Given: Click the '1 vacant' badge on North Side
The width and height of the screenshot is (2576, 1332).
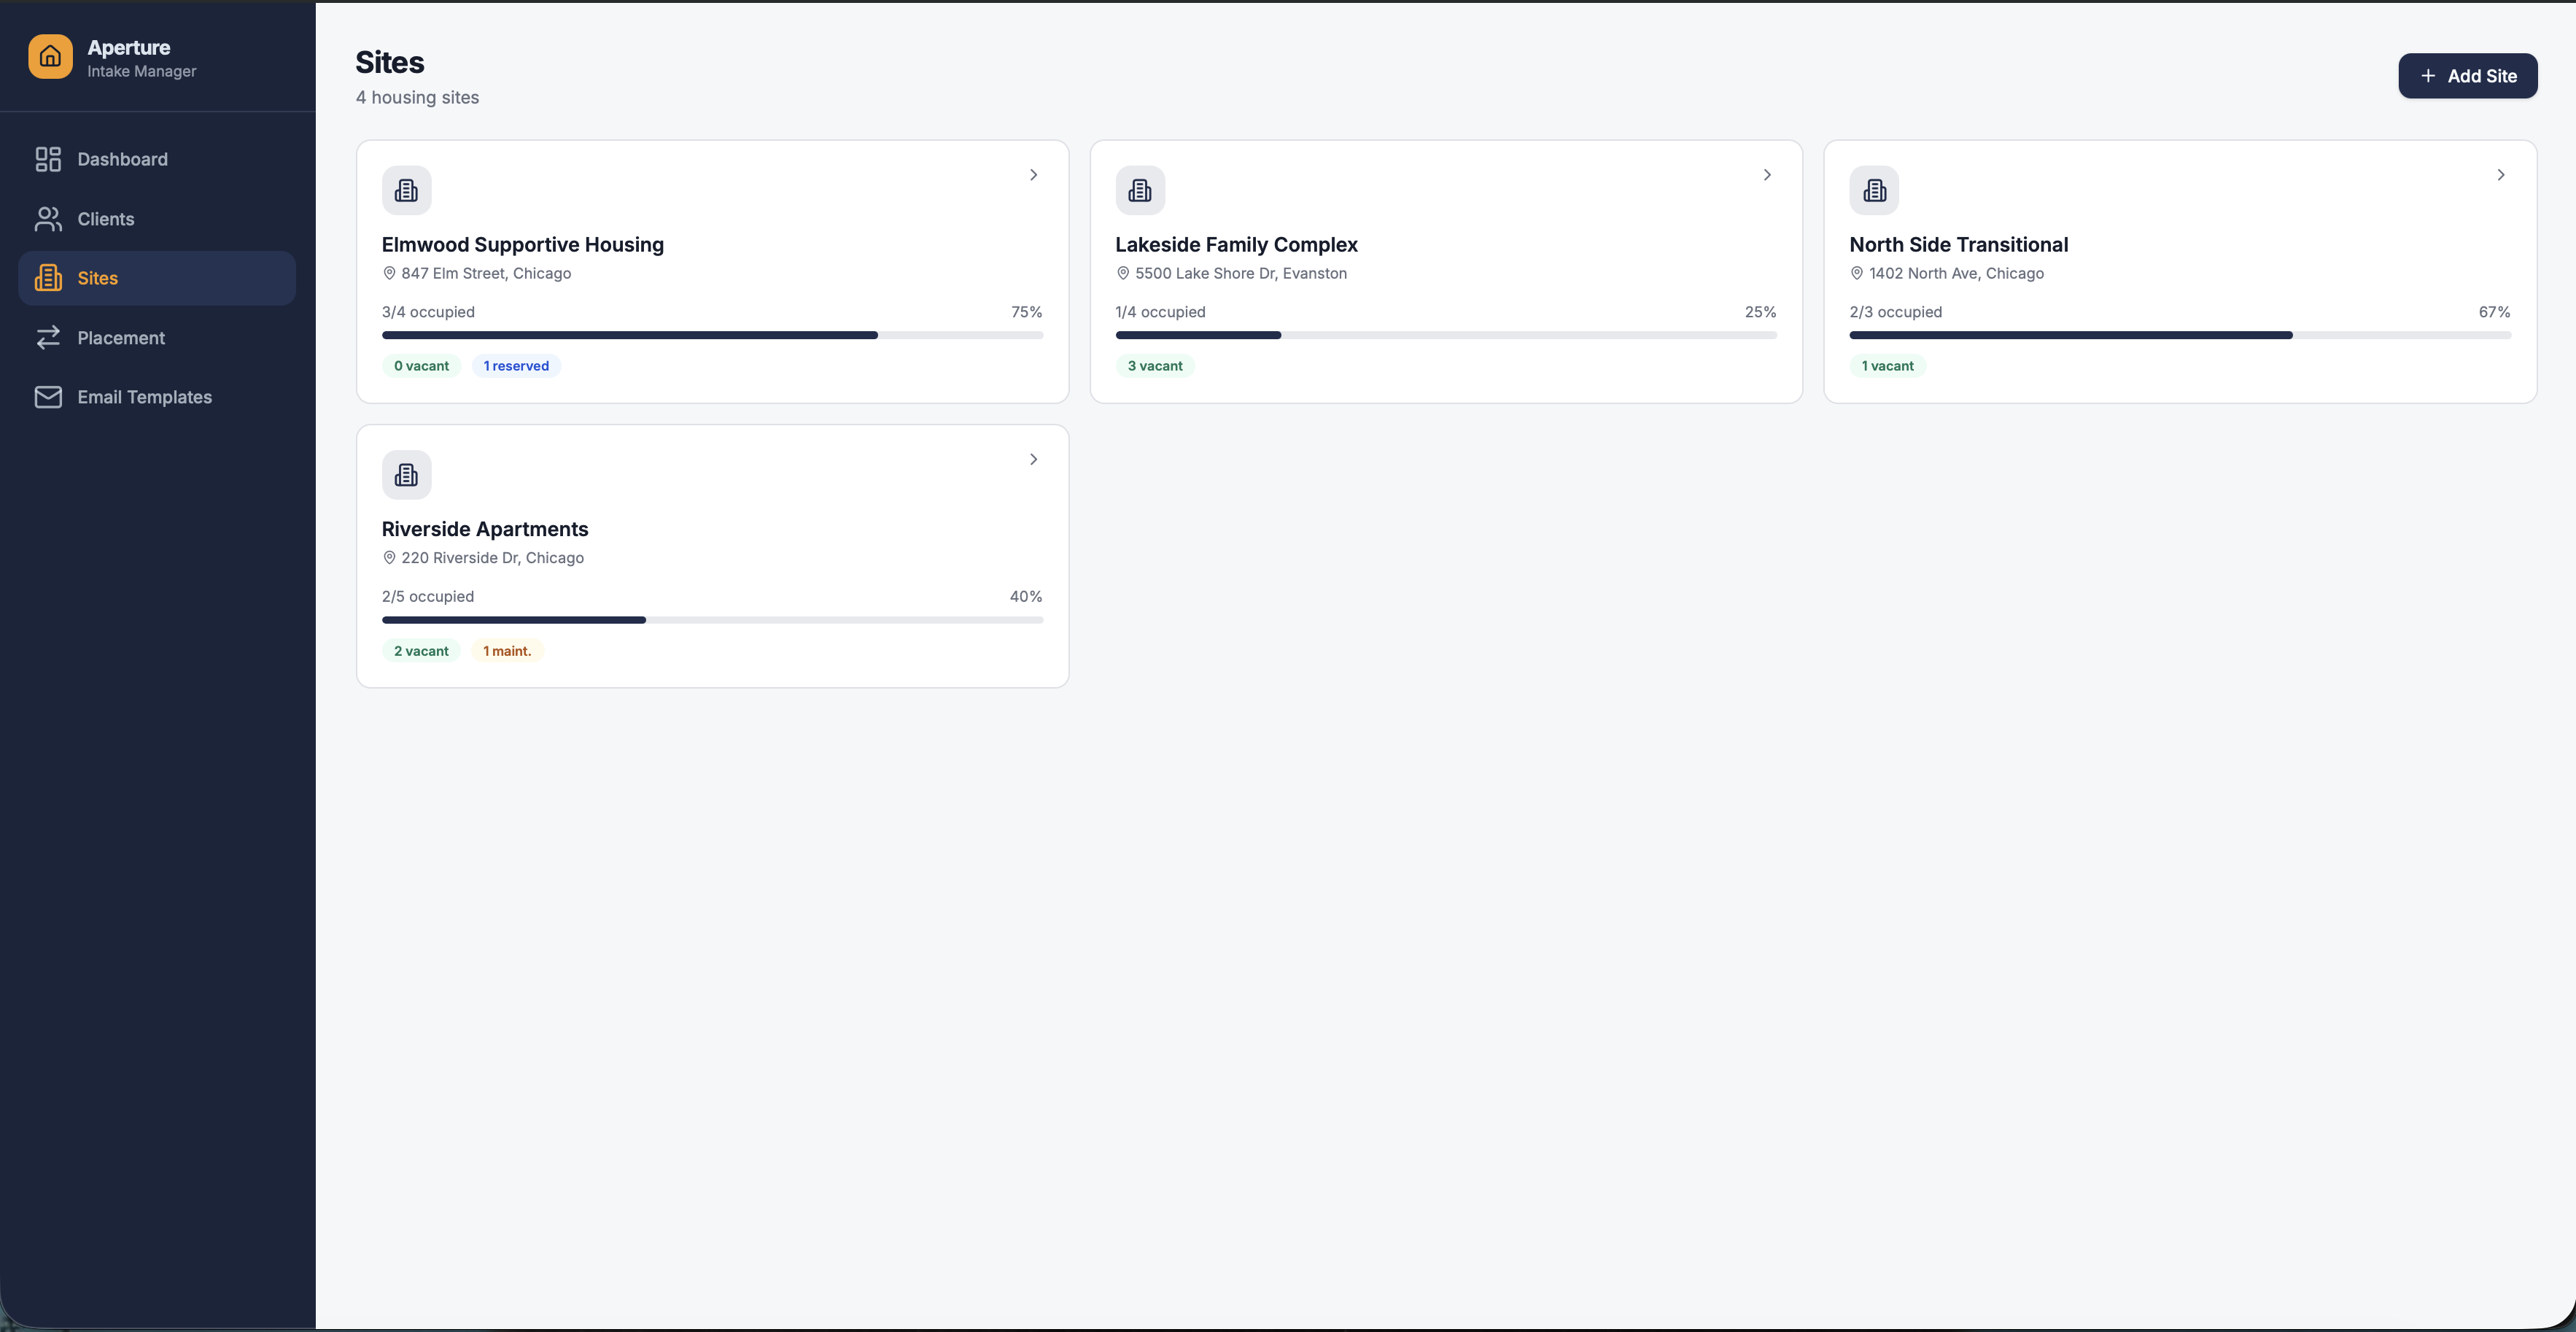Looking at the screenshot, I should pos(1887,366).
